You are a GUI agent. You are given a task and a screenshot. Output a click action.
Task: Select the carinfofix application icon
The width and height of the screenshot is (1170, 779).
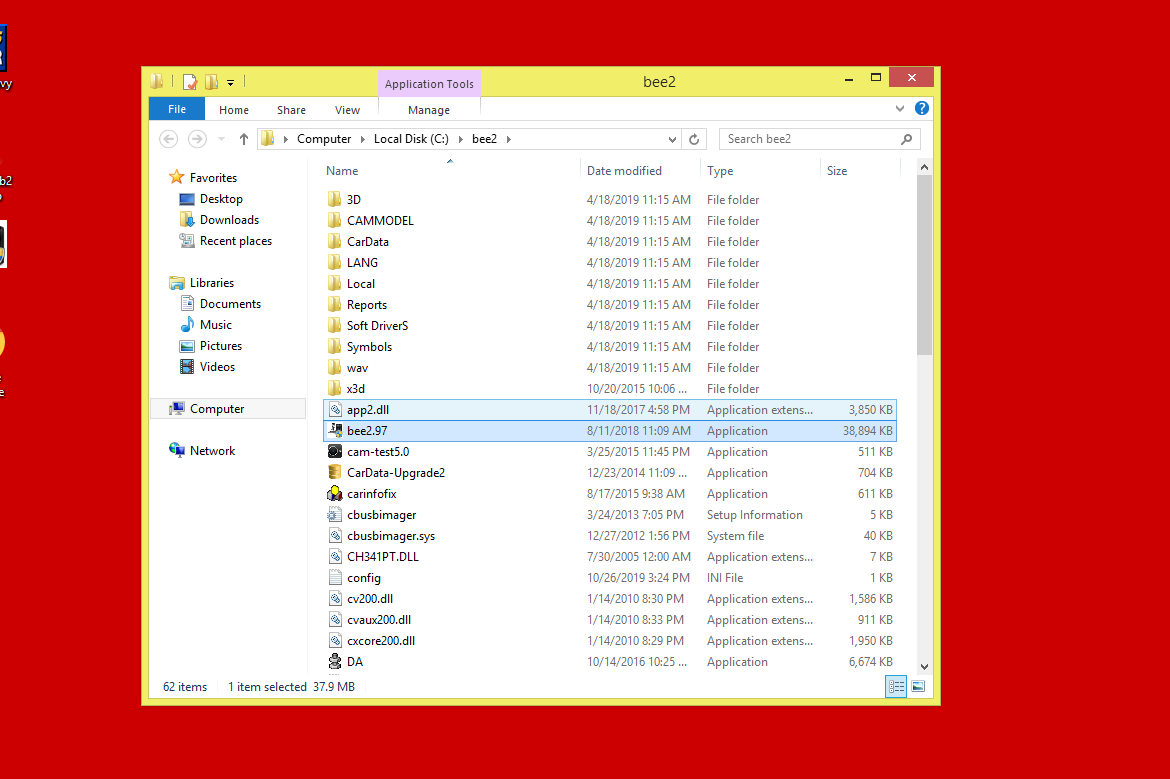click(x=336, y=494)
